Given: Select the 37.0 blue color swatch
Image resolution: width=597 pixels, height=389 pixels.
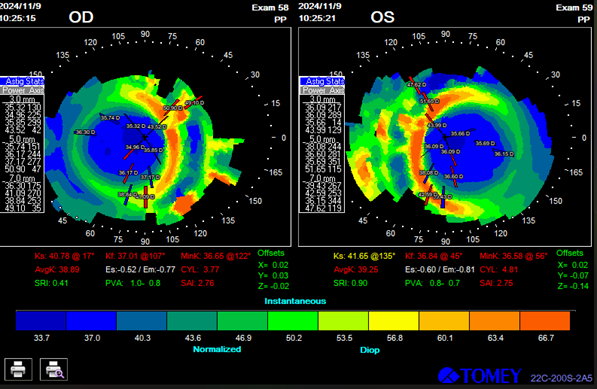Looking at the screenshot, I should click(91, 320).
